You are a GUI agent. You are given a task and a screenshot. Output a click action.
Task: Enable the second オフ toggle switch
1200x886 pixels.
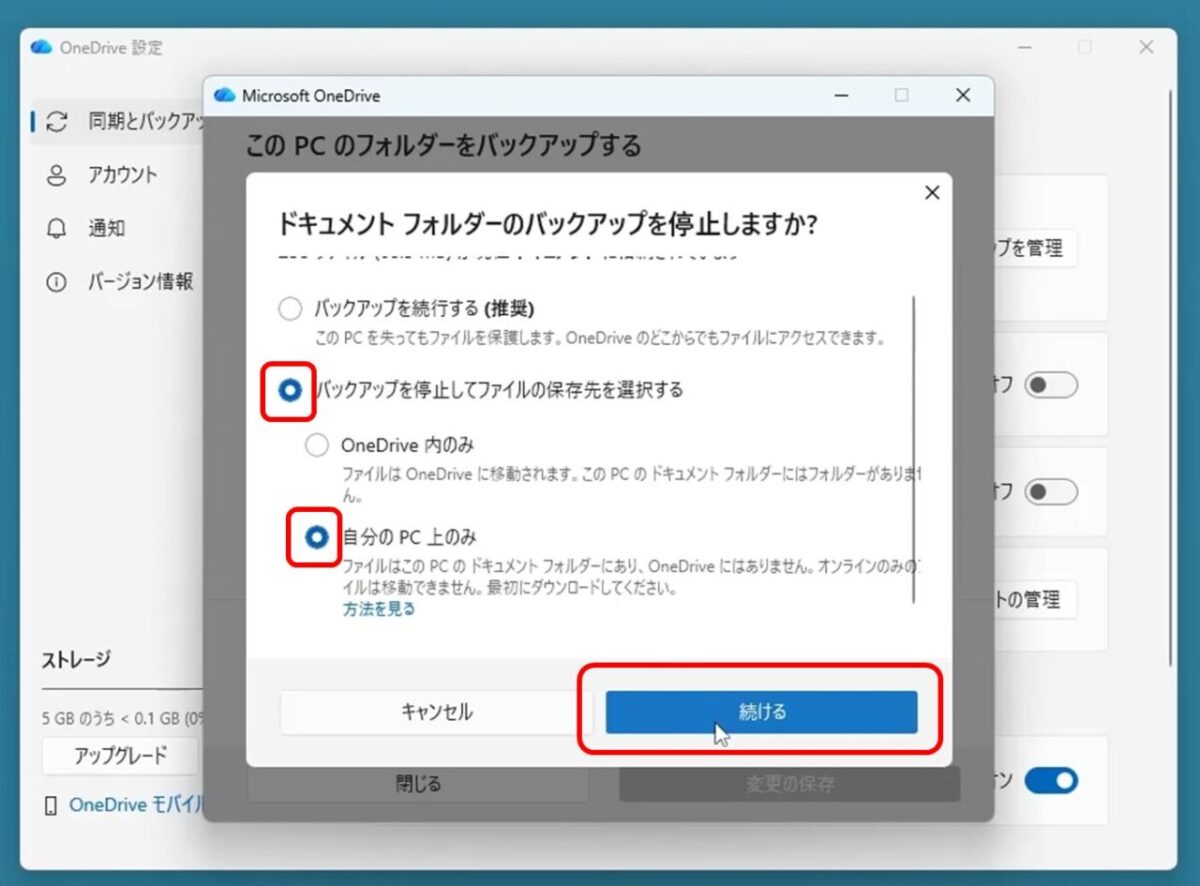click(x=1050, y=493)
